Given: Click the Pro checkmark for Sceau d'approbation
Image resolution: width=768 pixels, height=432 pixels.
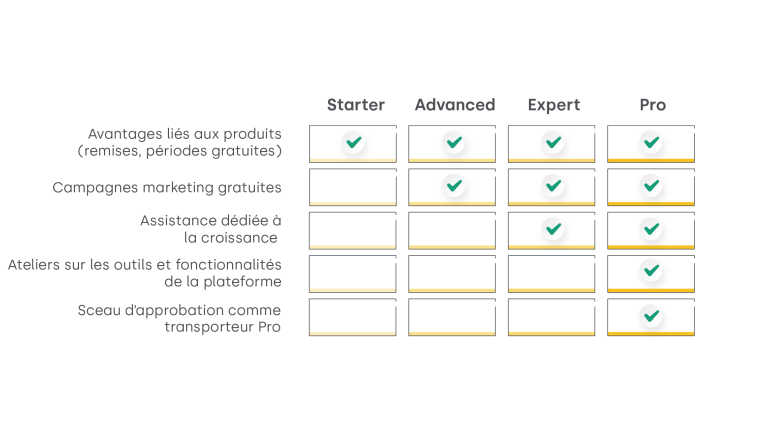Looking at the screenshot, I should 651,316.
